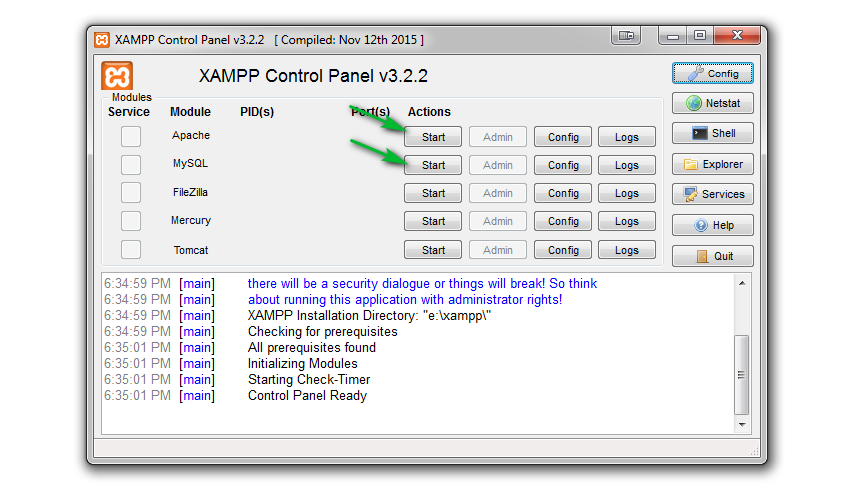The width and height of the screenshot is (850, 499).
Task: Minimize the XAMPP window
Action: pos(672,36)
